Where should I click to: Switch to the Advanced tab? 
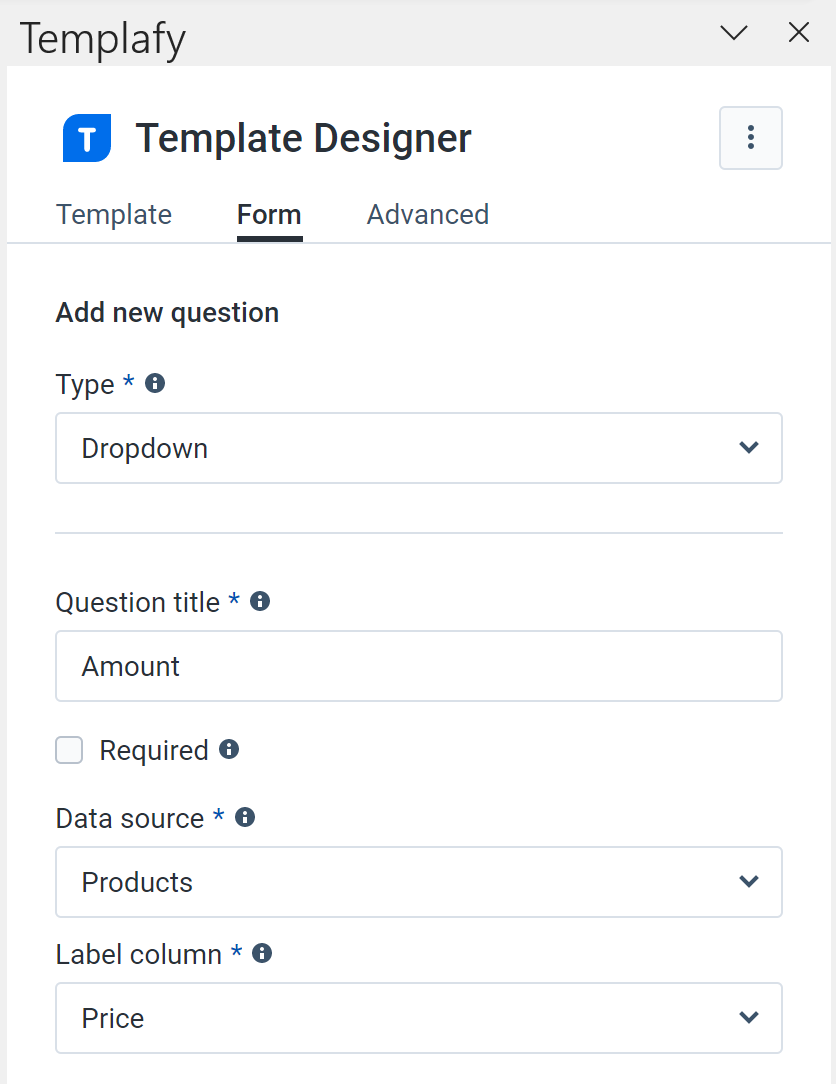427,214
